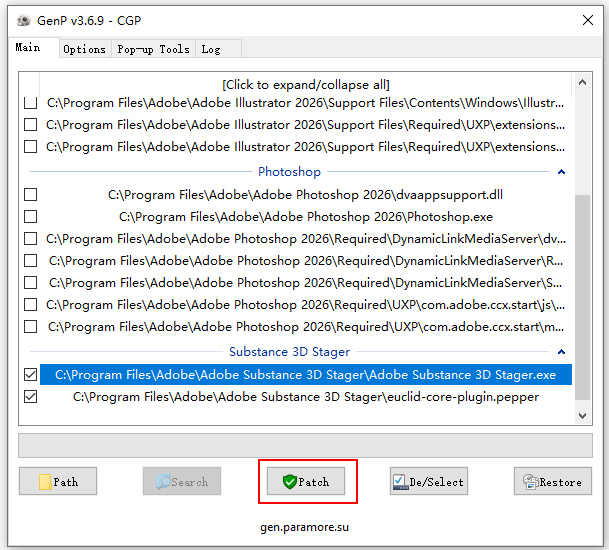Select the Photoshop.exe path row
Screen dimensions: 609x550
coord(306,217)
